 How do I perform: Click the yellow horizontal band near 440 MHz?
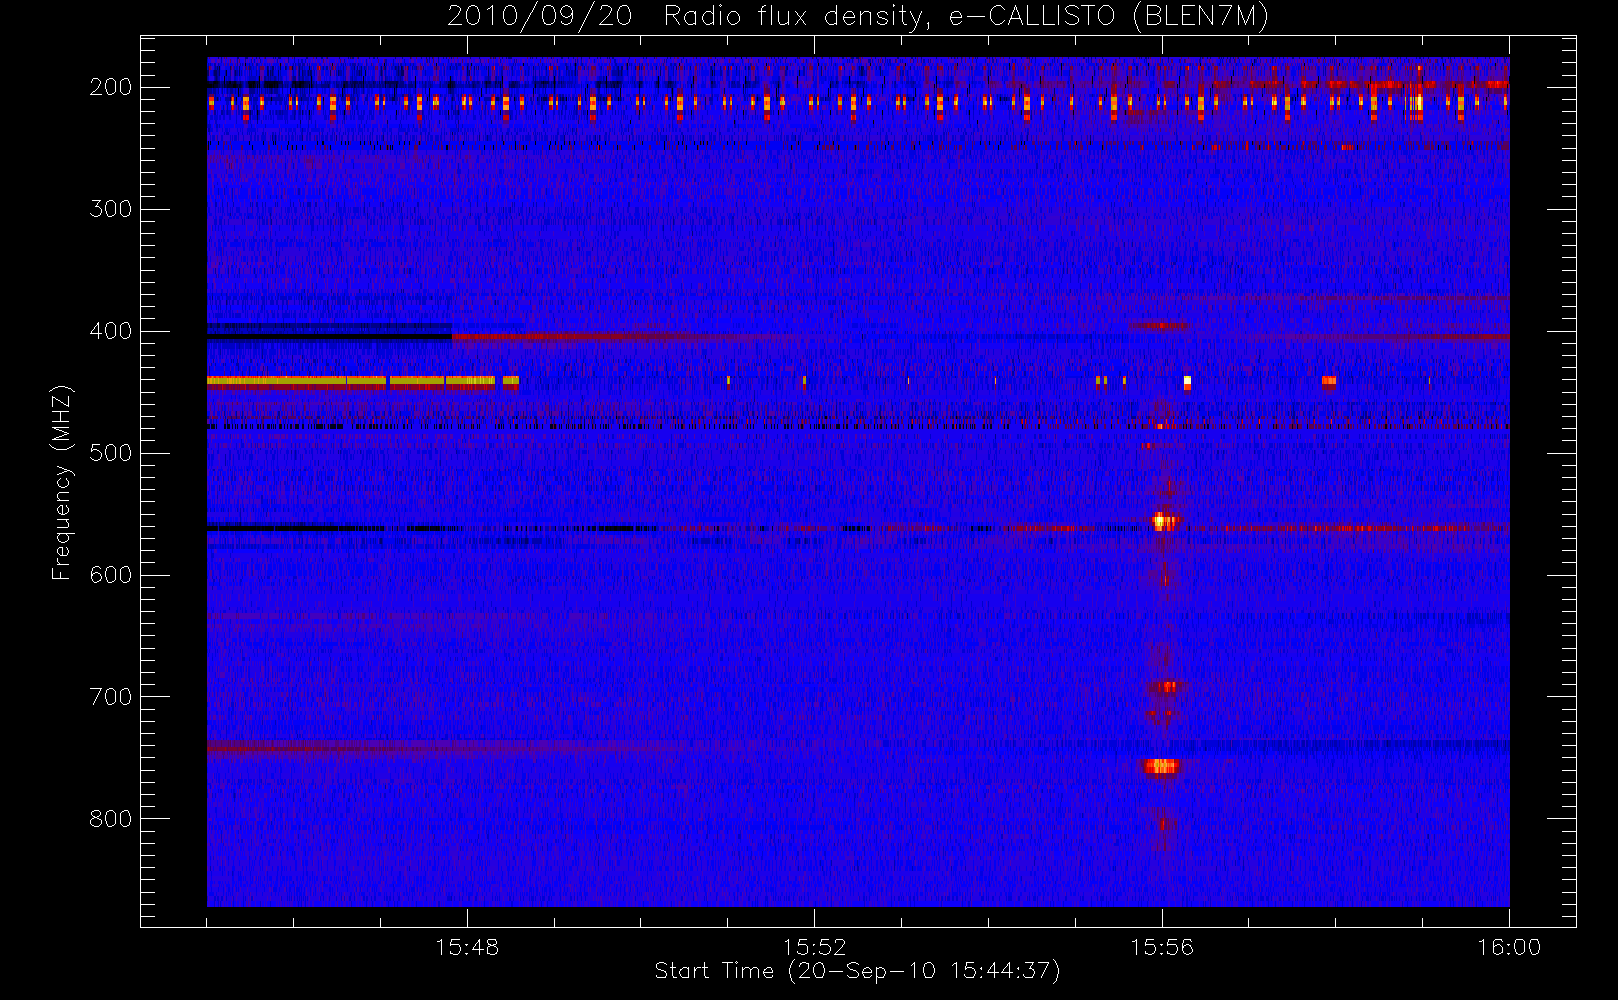pos(363,381)
